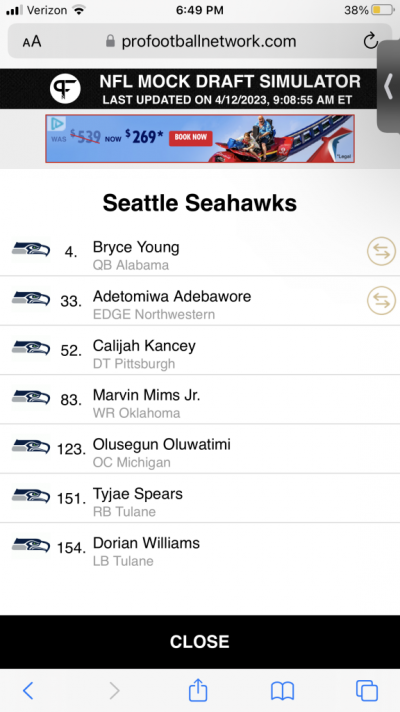Tap BOOK NOW in the cruise ad
The height and width of the screenshot is (712, 400).
click(x=191, y=138)
